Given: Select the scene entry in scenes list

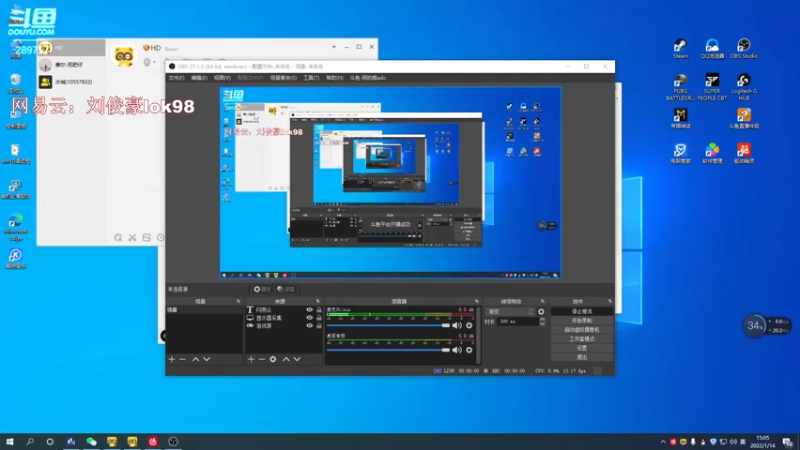Looking at the screenshot, I should (x=204, y=310).
